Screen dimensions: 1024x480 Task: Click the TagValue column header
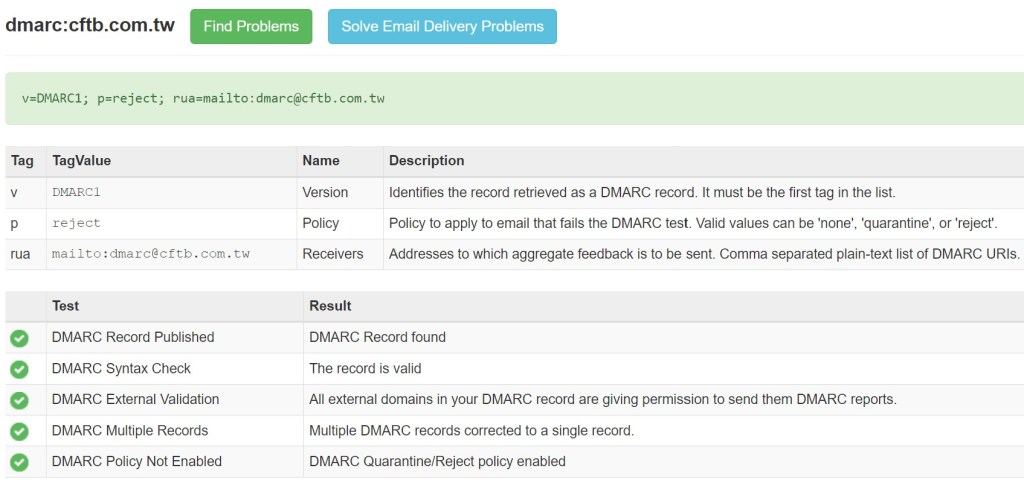pos(81,160)
